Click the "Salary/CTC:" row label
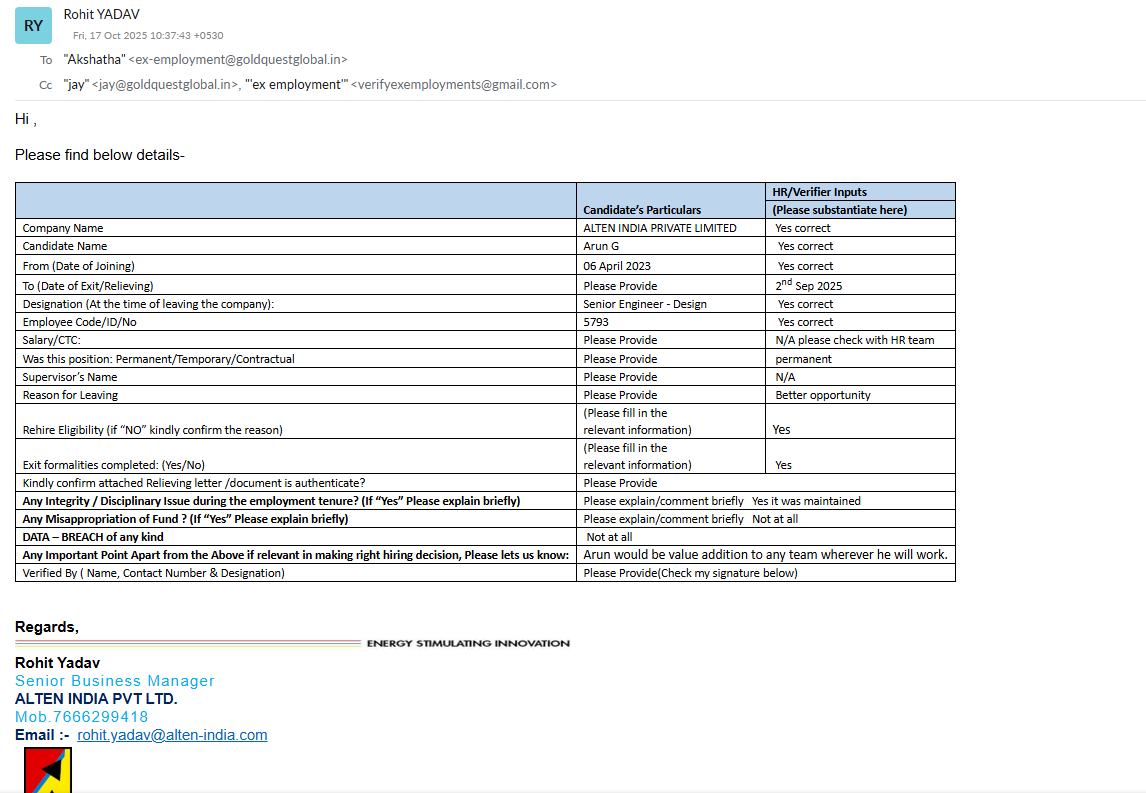The image size is (1146, 793). tap(51, 340)
